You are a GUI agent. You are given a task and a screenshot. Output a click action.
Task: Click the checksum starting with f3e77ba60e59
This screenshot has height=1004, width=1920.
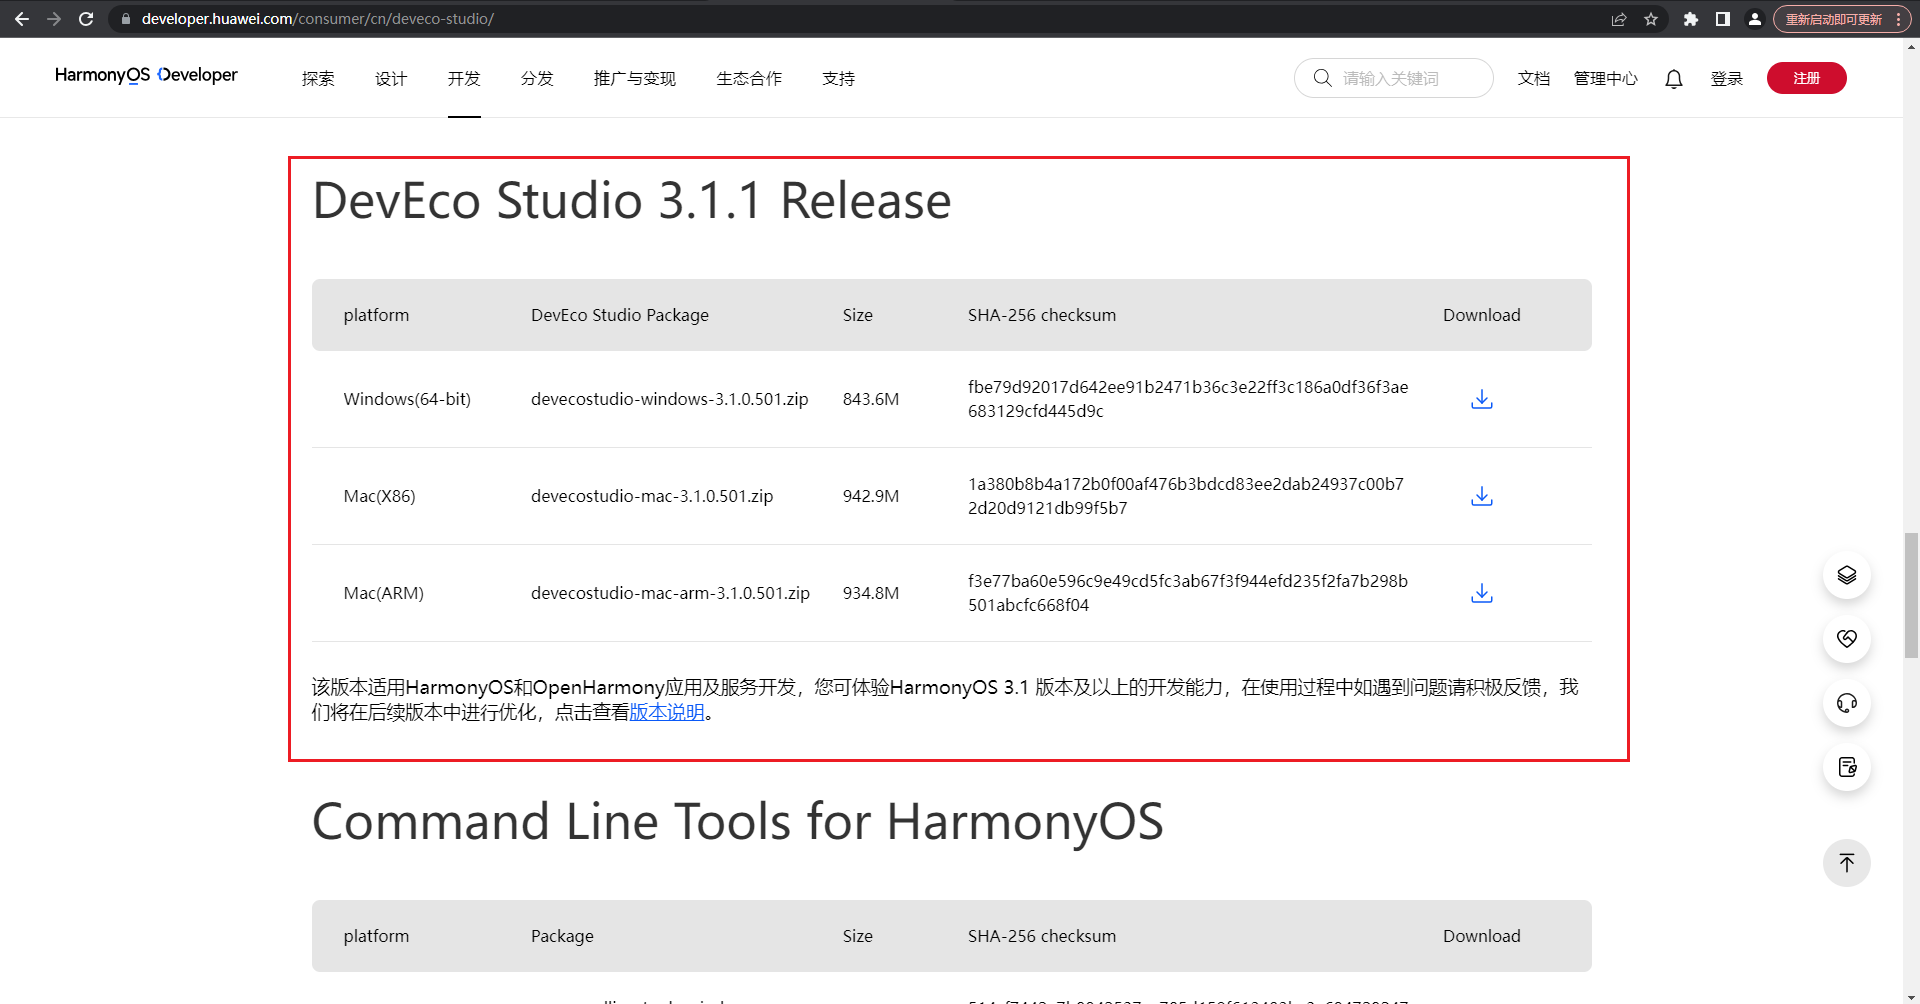(x=1188, y=593)
